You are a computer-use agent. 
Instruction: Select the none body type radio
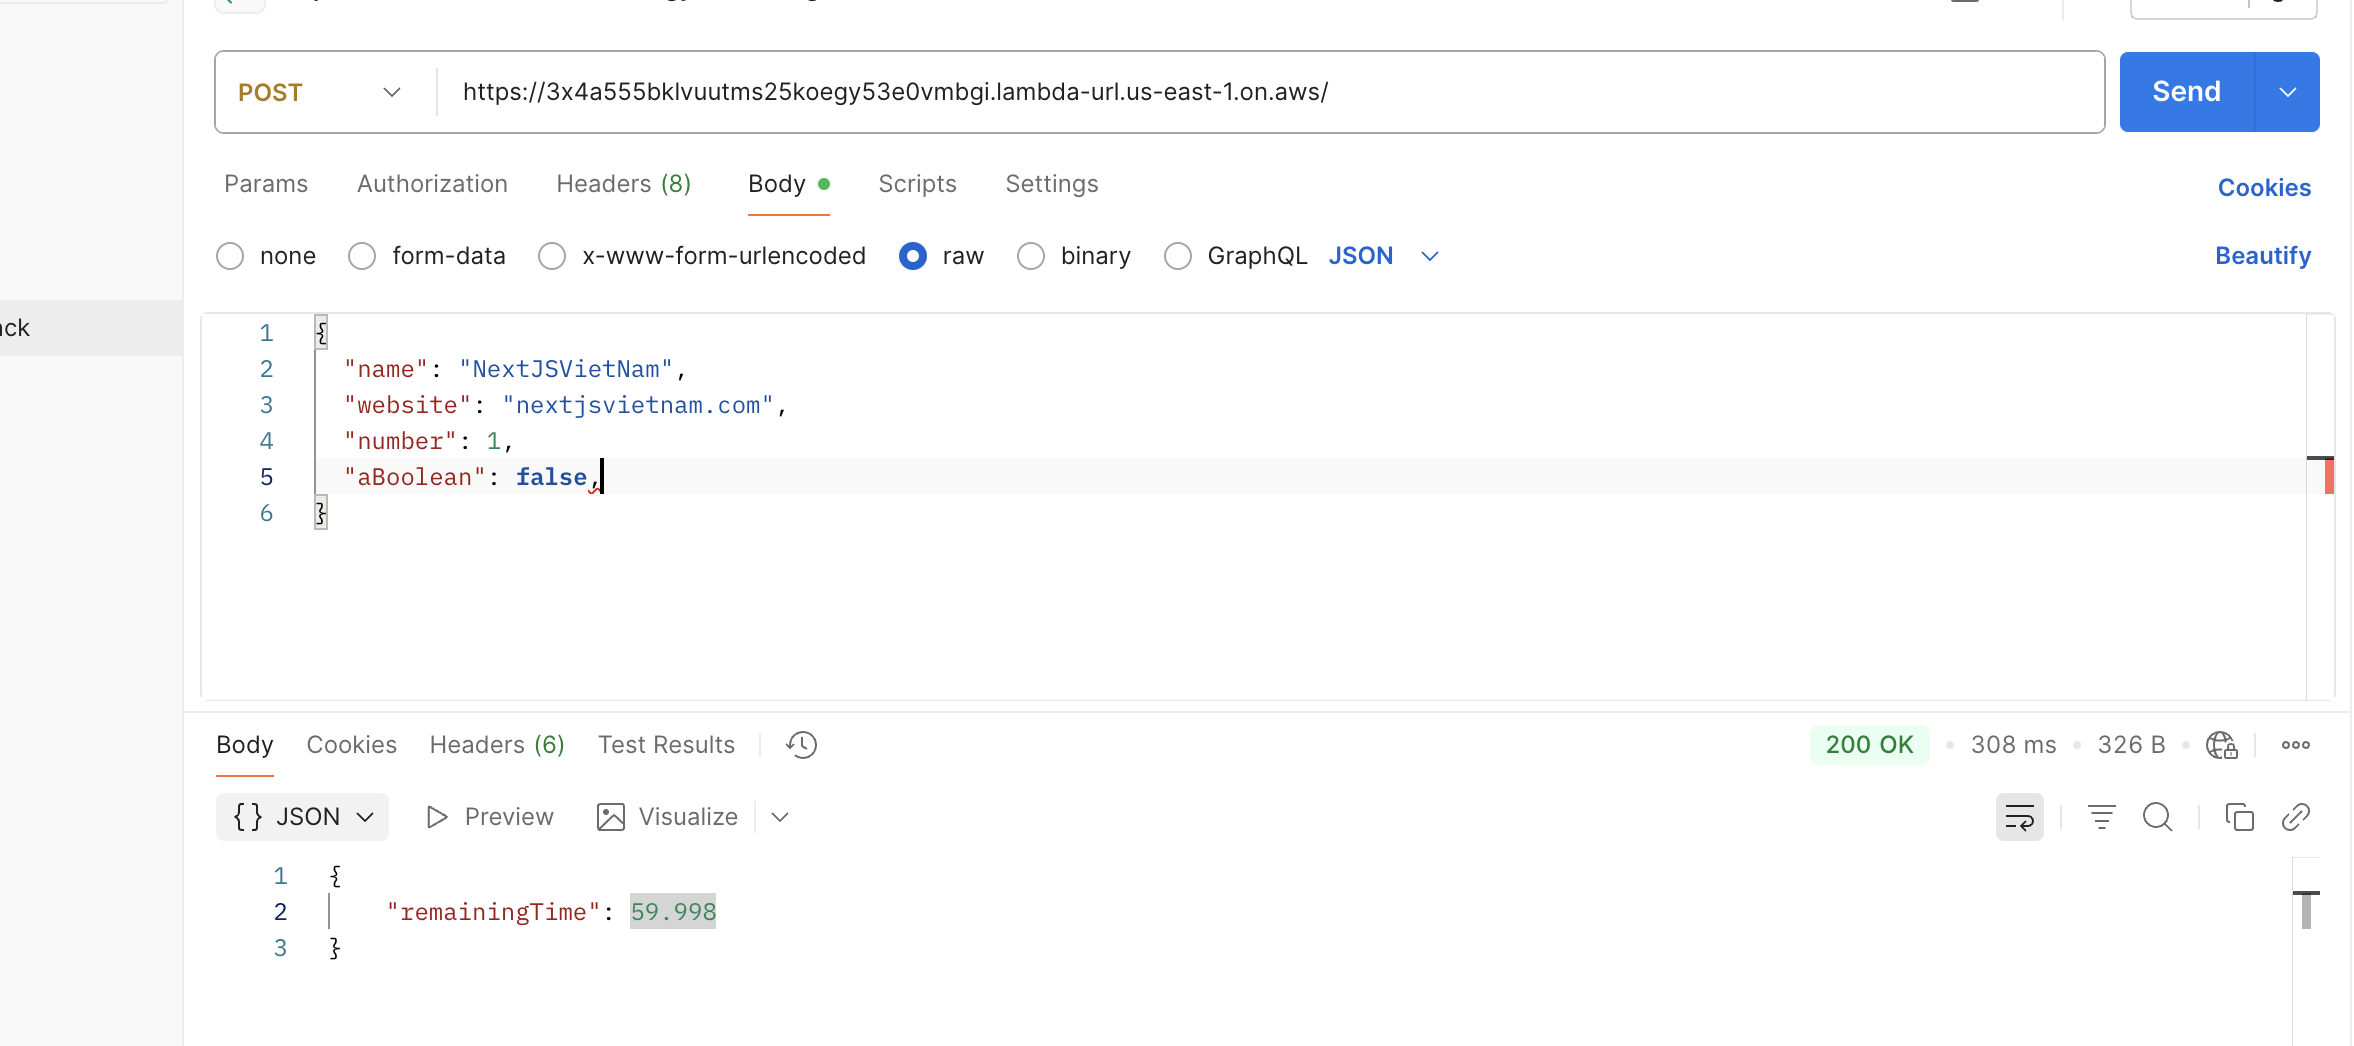click(x=230, y=256)
